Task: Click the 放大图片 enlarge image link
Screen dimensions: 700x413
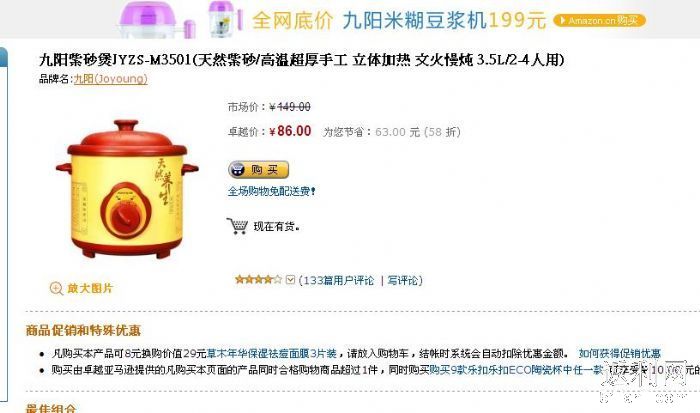Action: pyautogui.click(x=90, y=288)
